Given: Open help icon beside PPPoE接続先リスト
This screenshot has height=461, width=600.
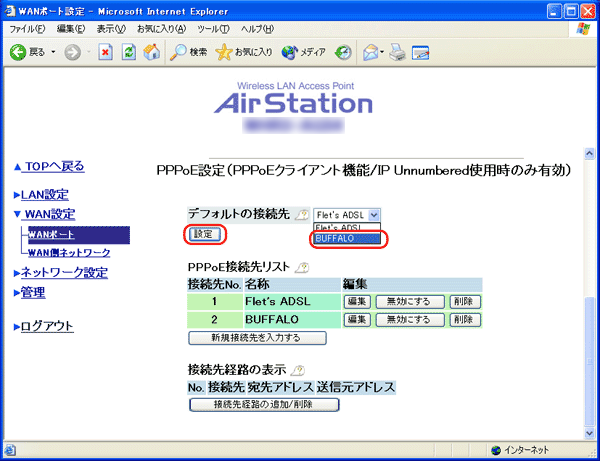Looking at the screenshot, I should pyautogui.click(x=302, y=267).
